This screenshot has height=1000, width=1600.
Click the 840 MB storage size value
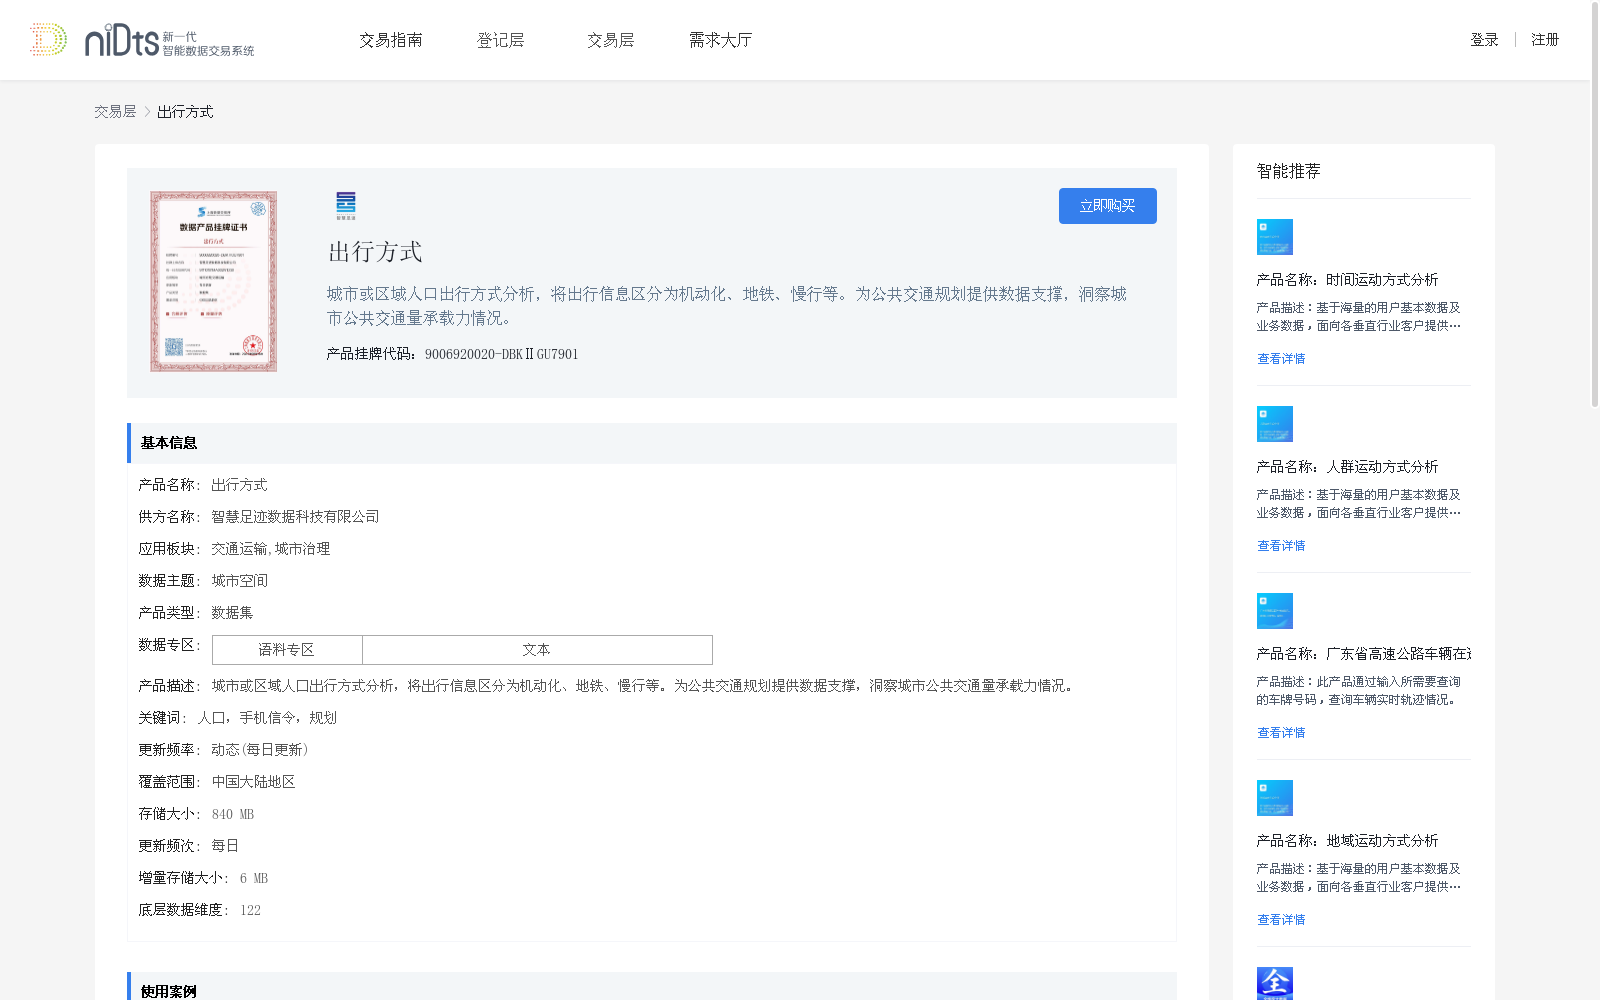[x=233, y=814]
